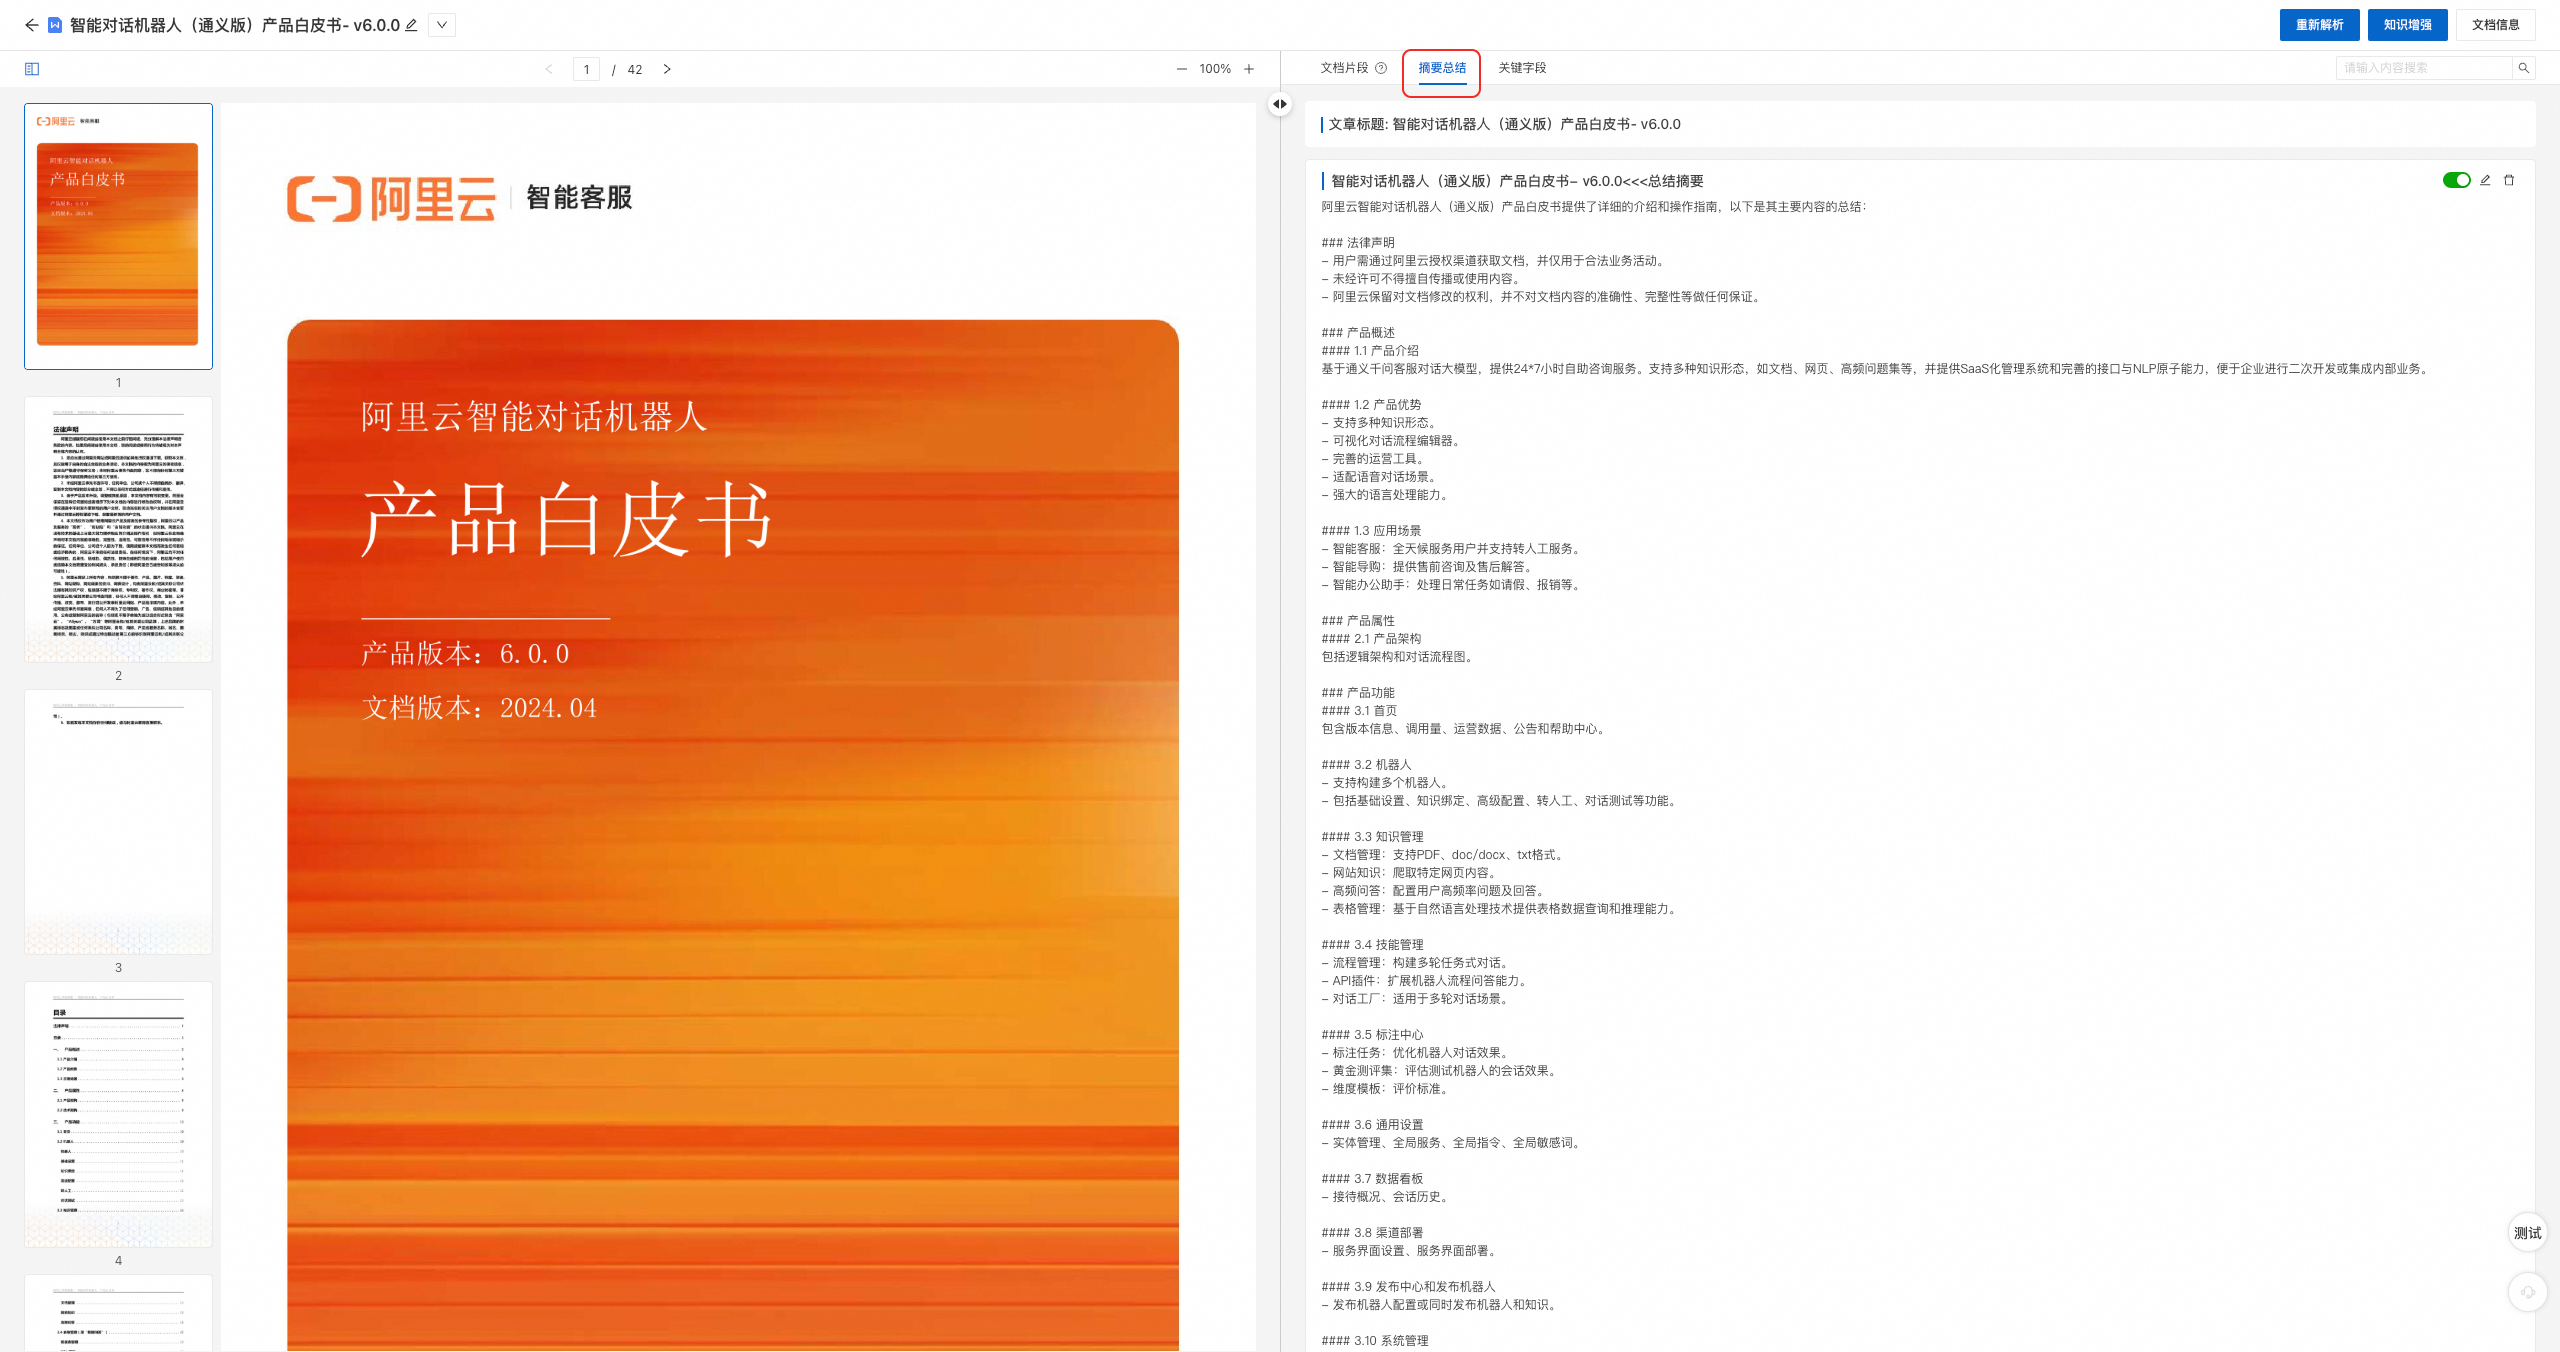Go to next page with the chevron
The width and height of the screenshot is (2560, 1352).
[x=667, y=69]
